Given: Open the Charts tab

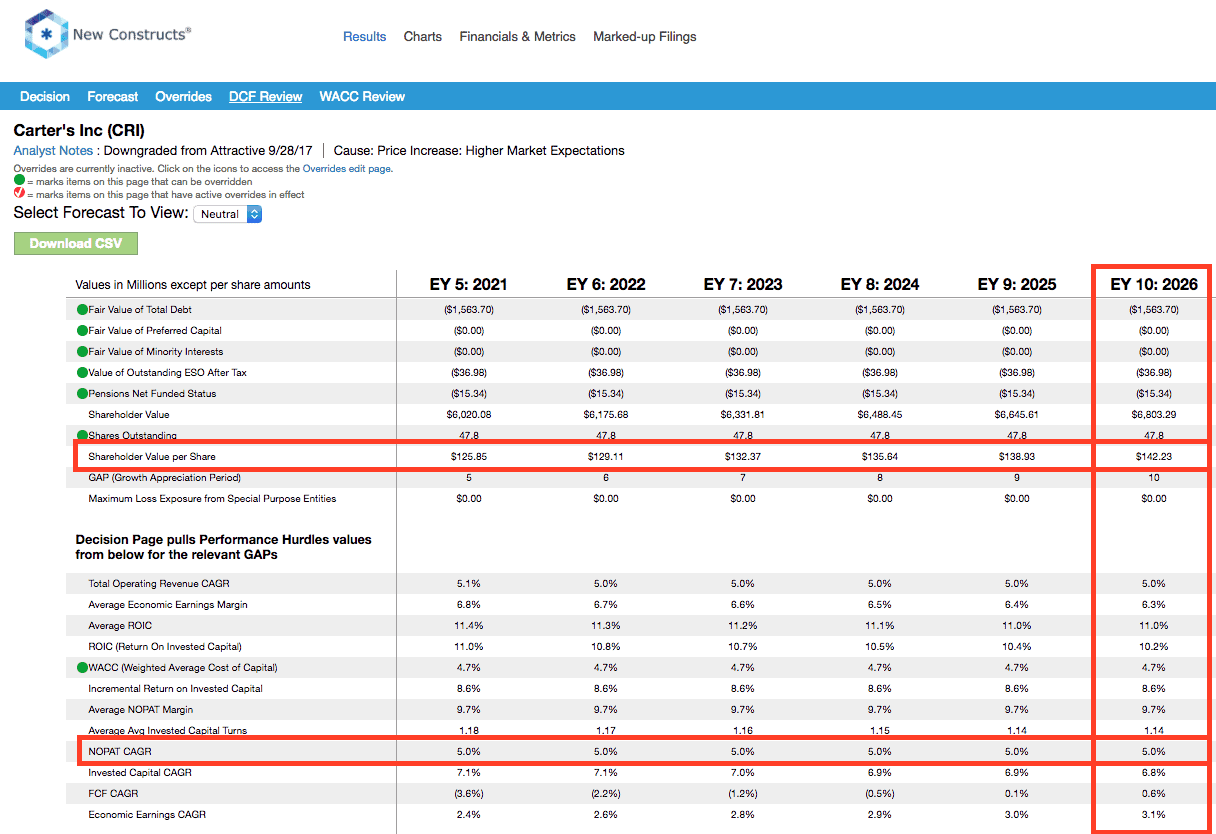Looking at the screenshot, I should click(423, 36).
